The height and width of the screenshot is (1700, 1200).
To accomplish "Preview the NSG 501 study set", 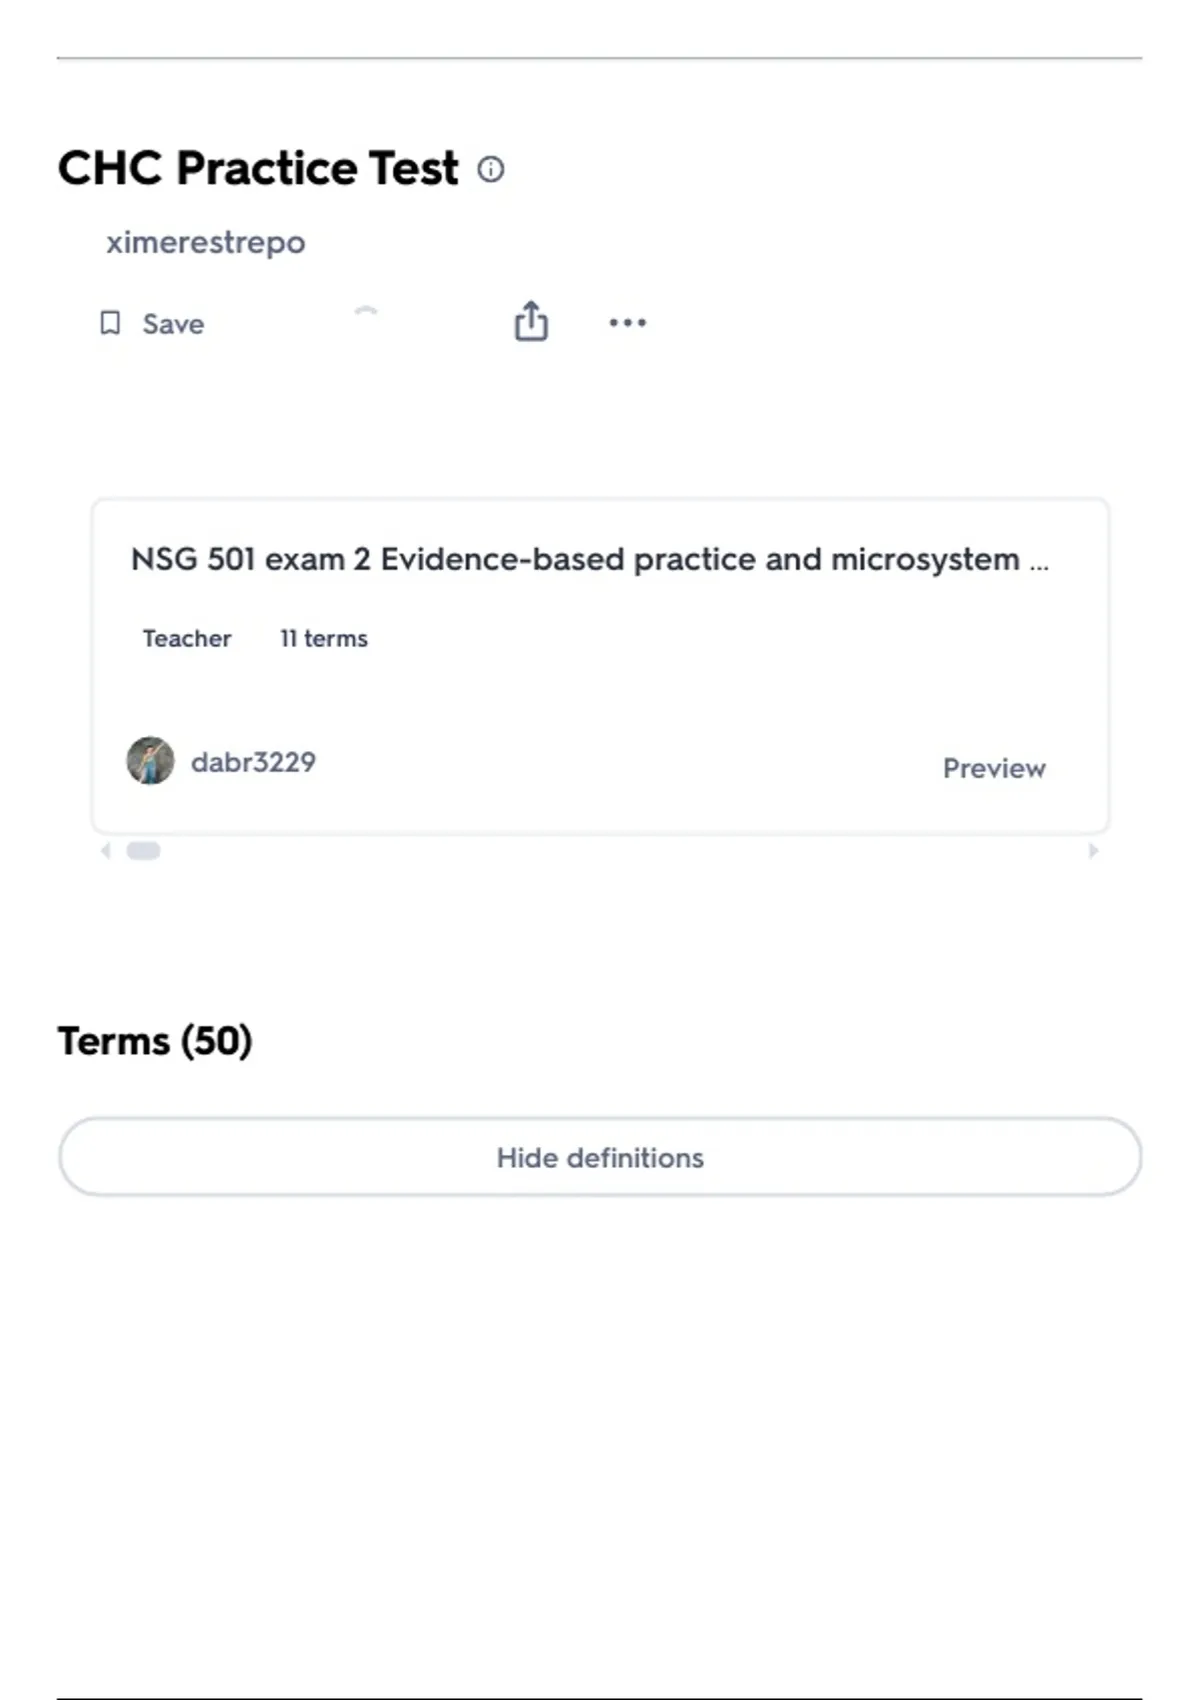I will [x=994, y=768].
